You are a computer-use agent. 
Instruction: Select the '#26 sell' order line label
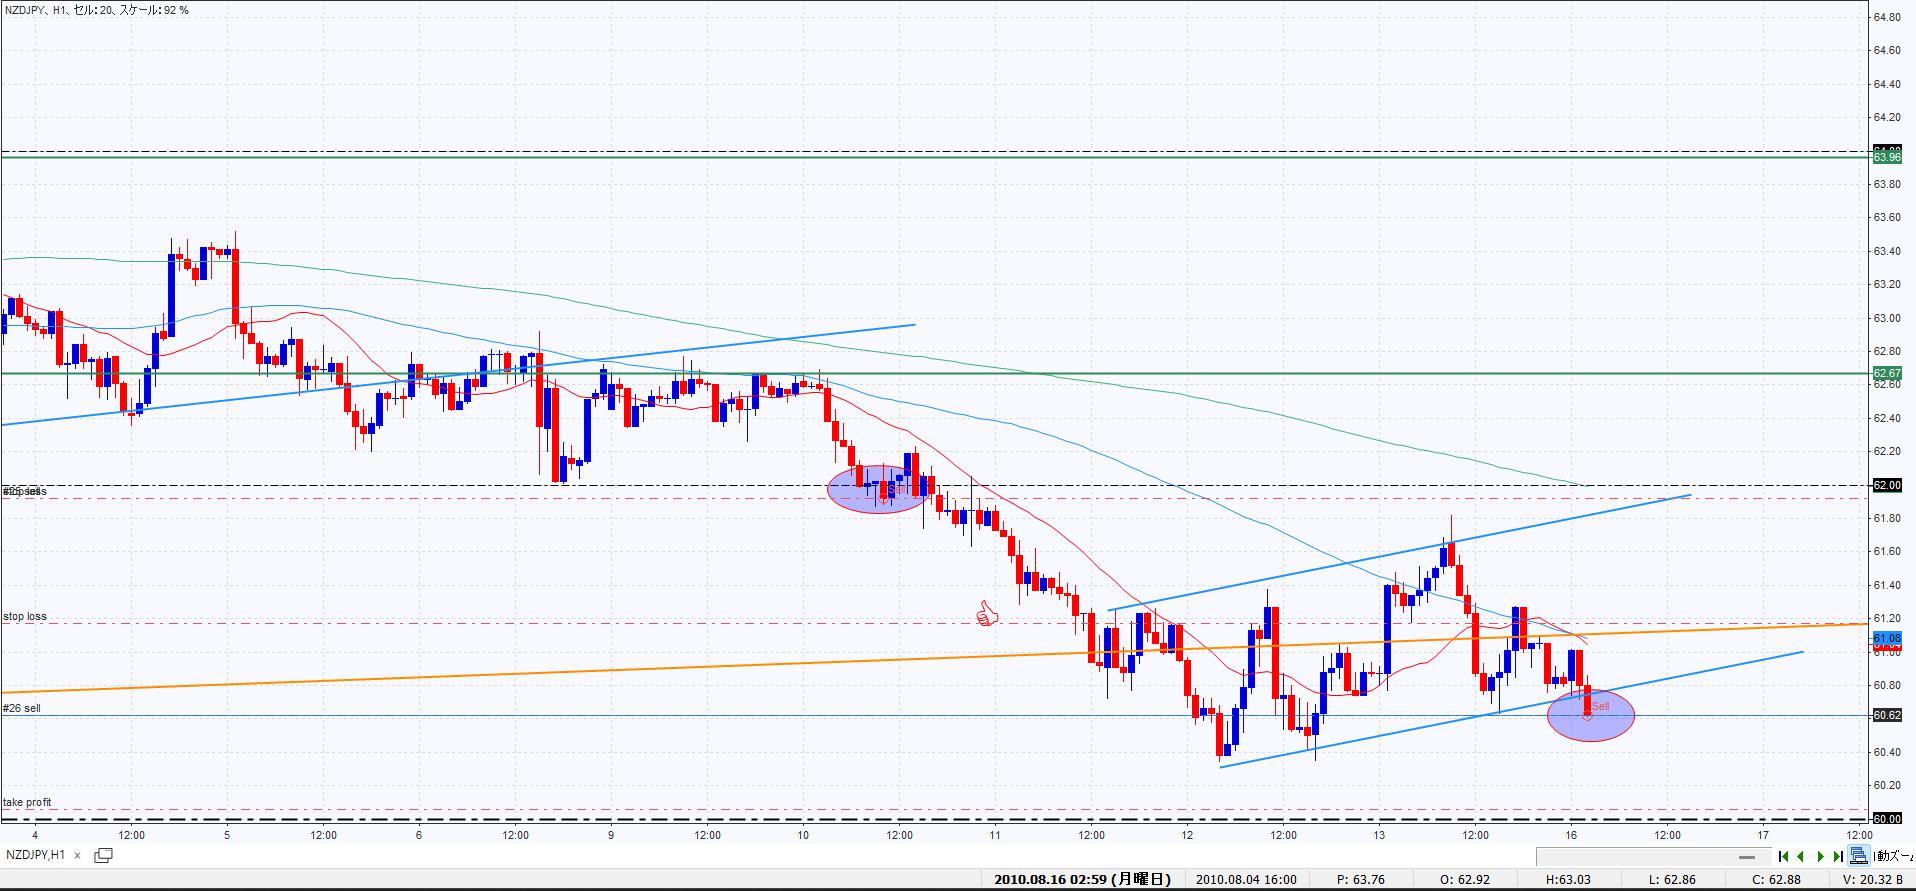(22, 708)
